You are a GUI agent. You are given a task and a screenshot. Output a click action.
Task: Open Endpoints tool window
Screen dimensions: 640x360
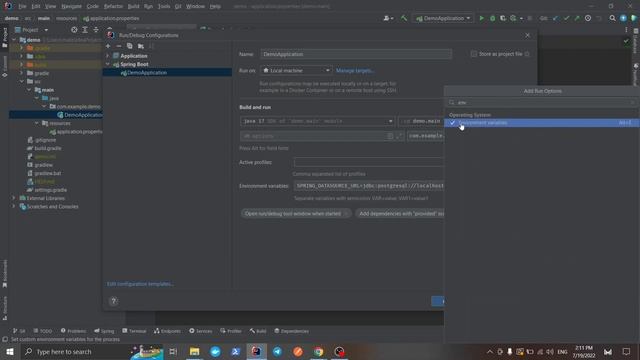167,331
